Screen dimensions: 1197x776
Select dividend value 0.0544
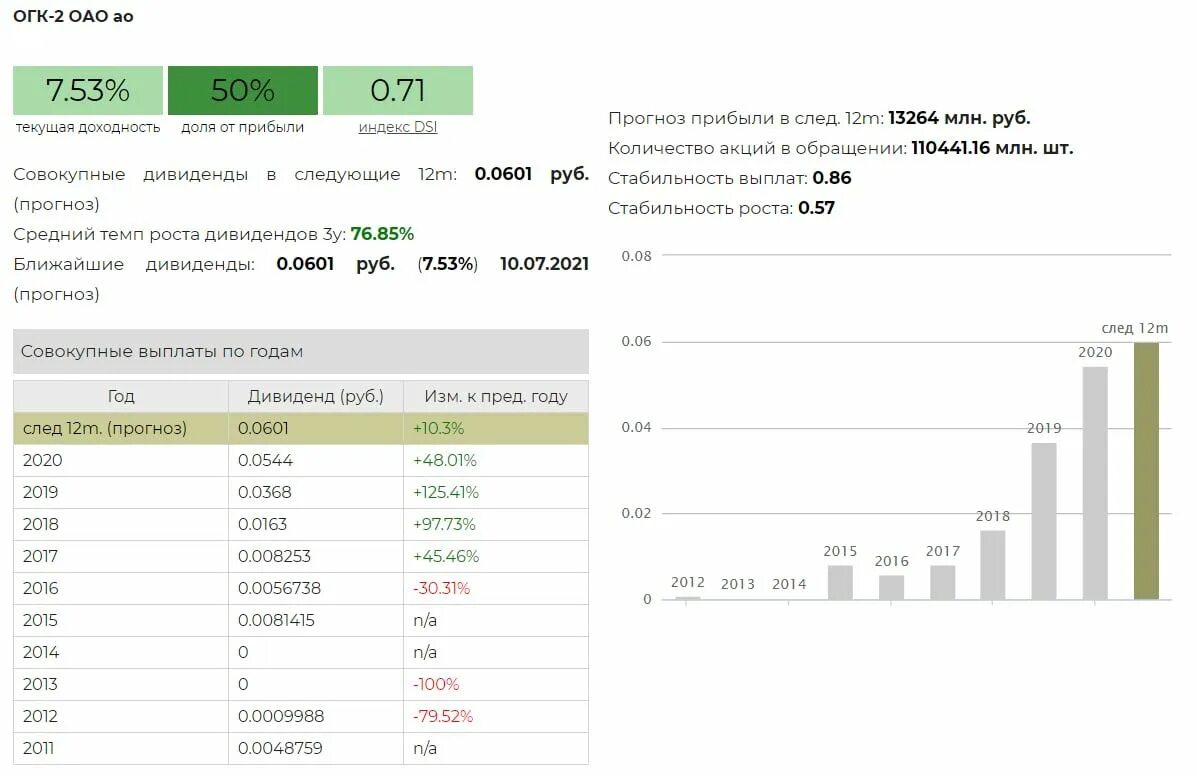265,460
